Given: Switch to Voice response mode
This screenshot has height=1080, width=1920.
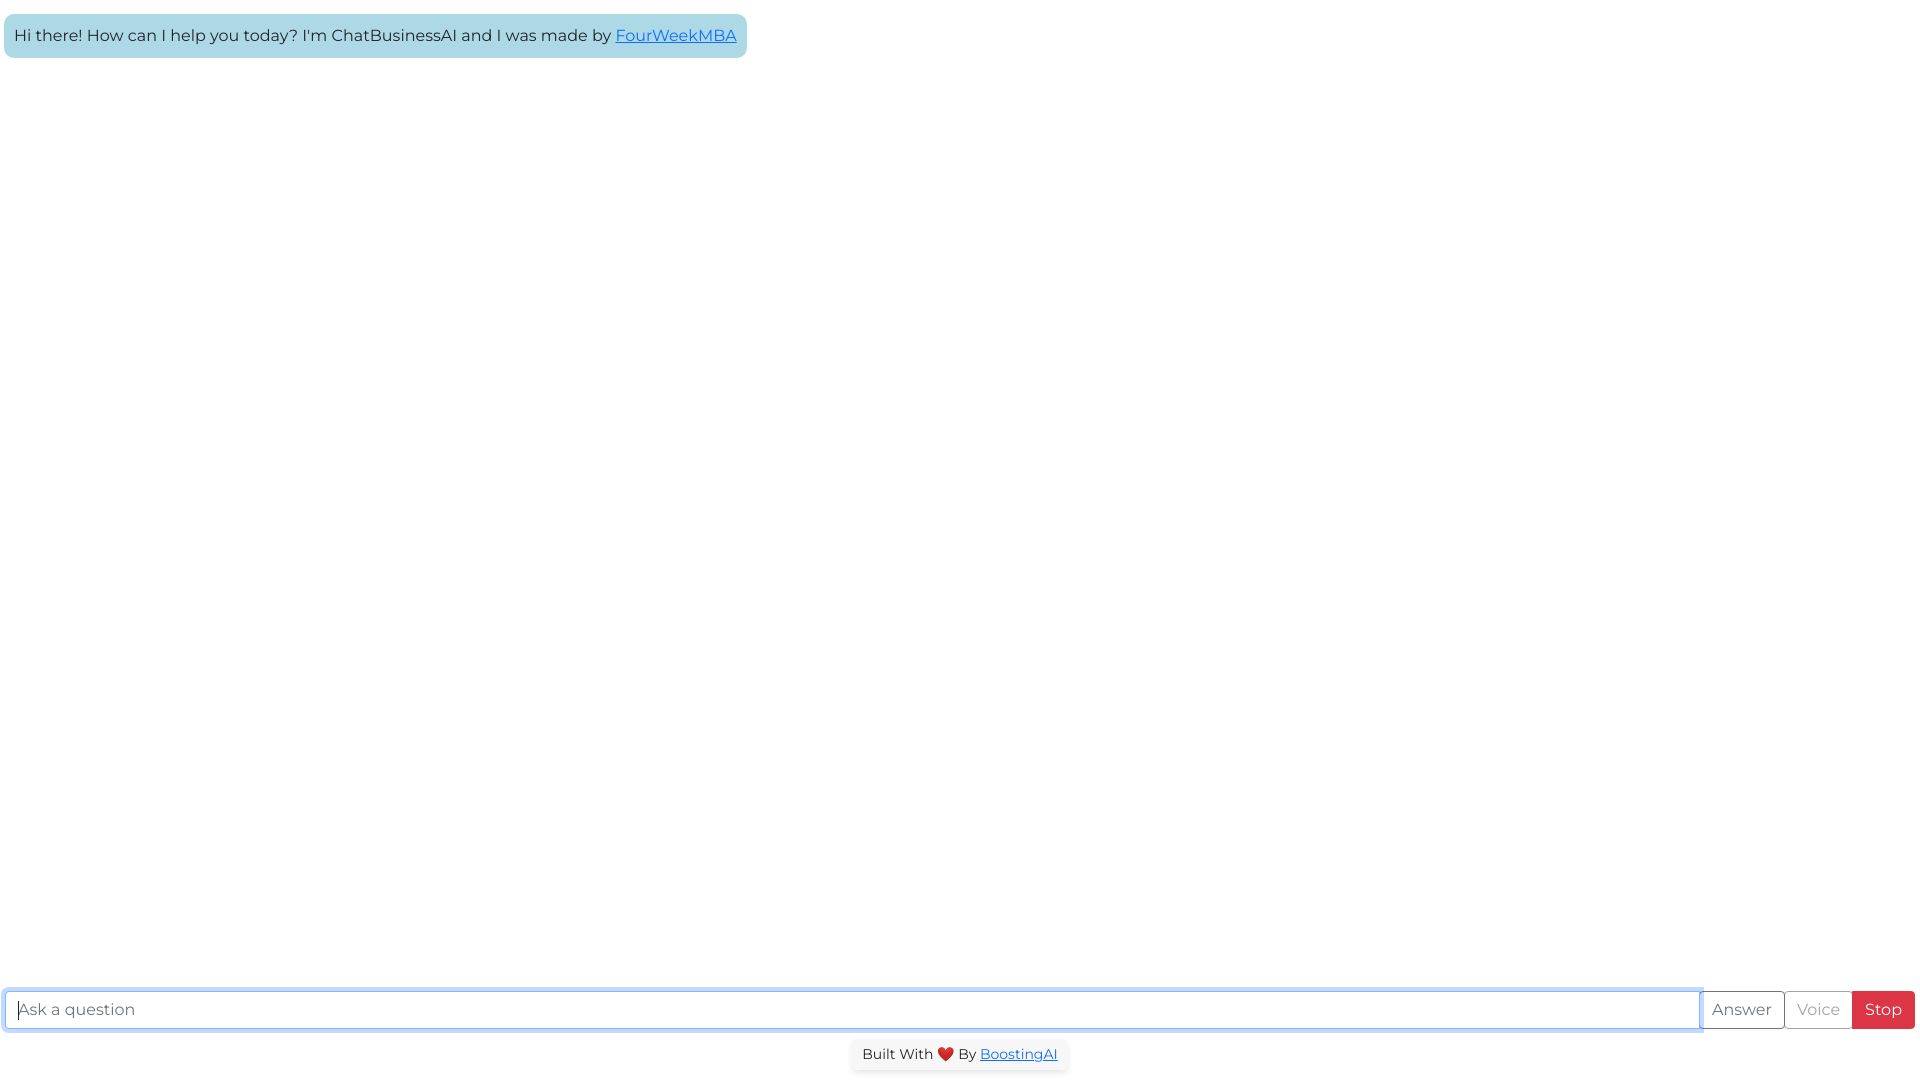Looking at the screenshot, I should (x=1817, y=1009).
